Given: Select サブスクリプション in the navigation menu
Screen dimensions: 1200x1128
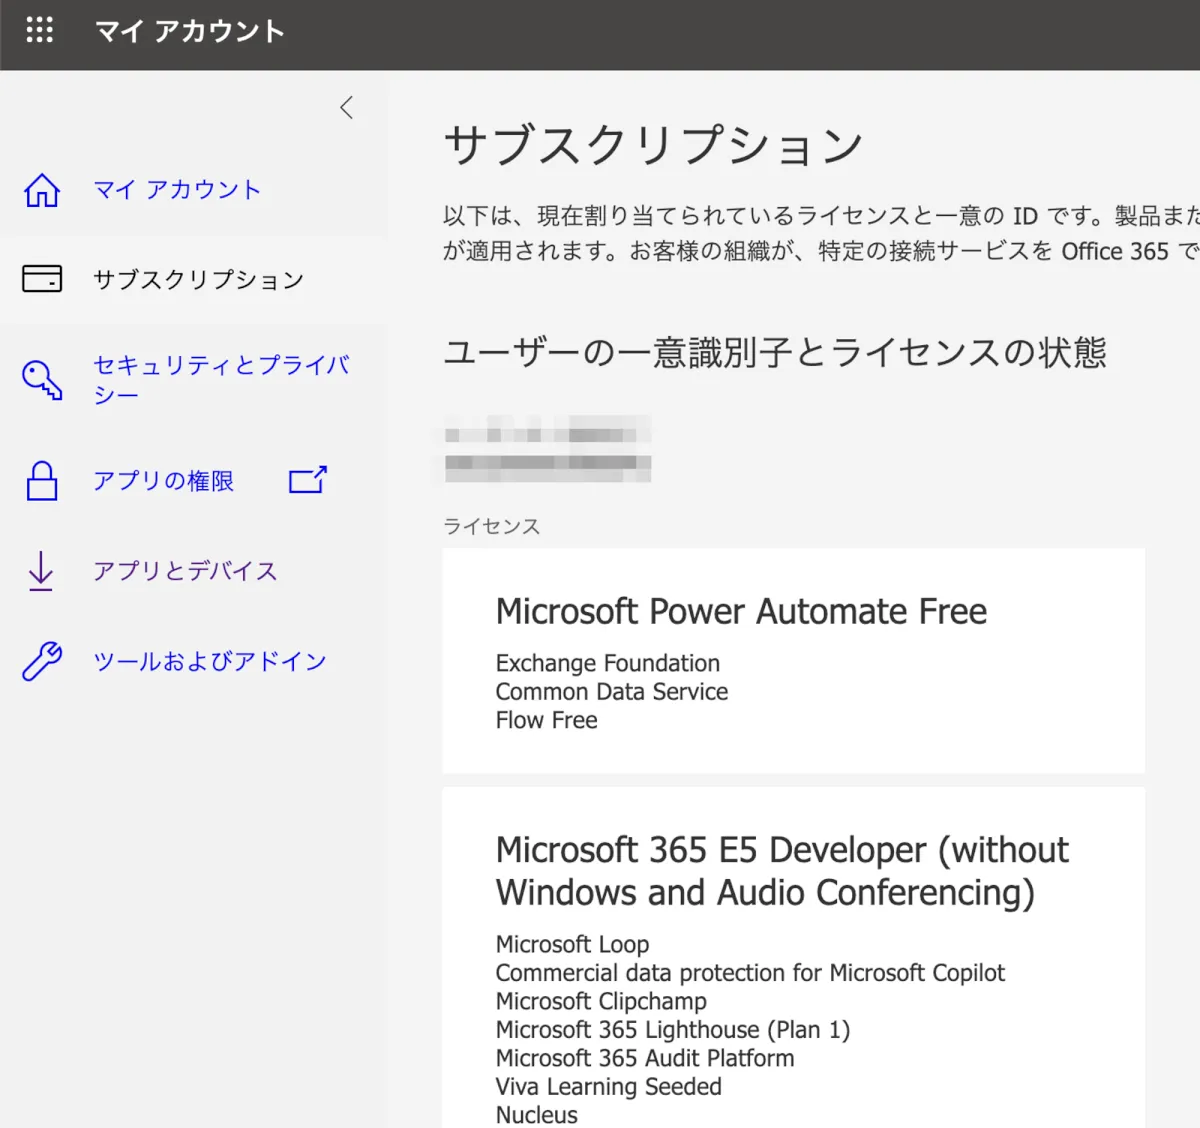Looking at the screenshot, I should click(198, 279).
